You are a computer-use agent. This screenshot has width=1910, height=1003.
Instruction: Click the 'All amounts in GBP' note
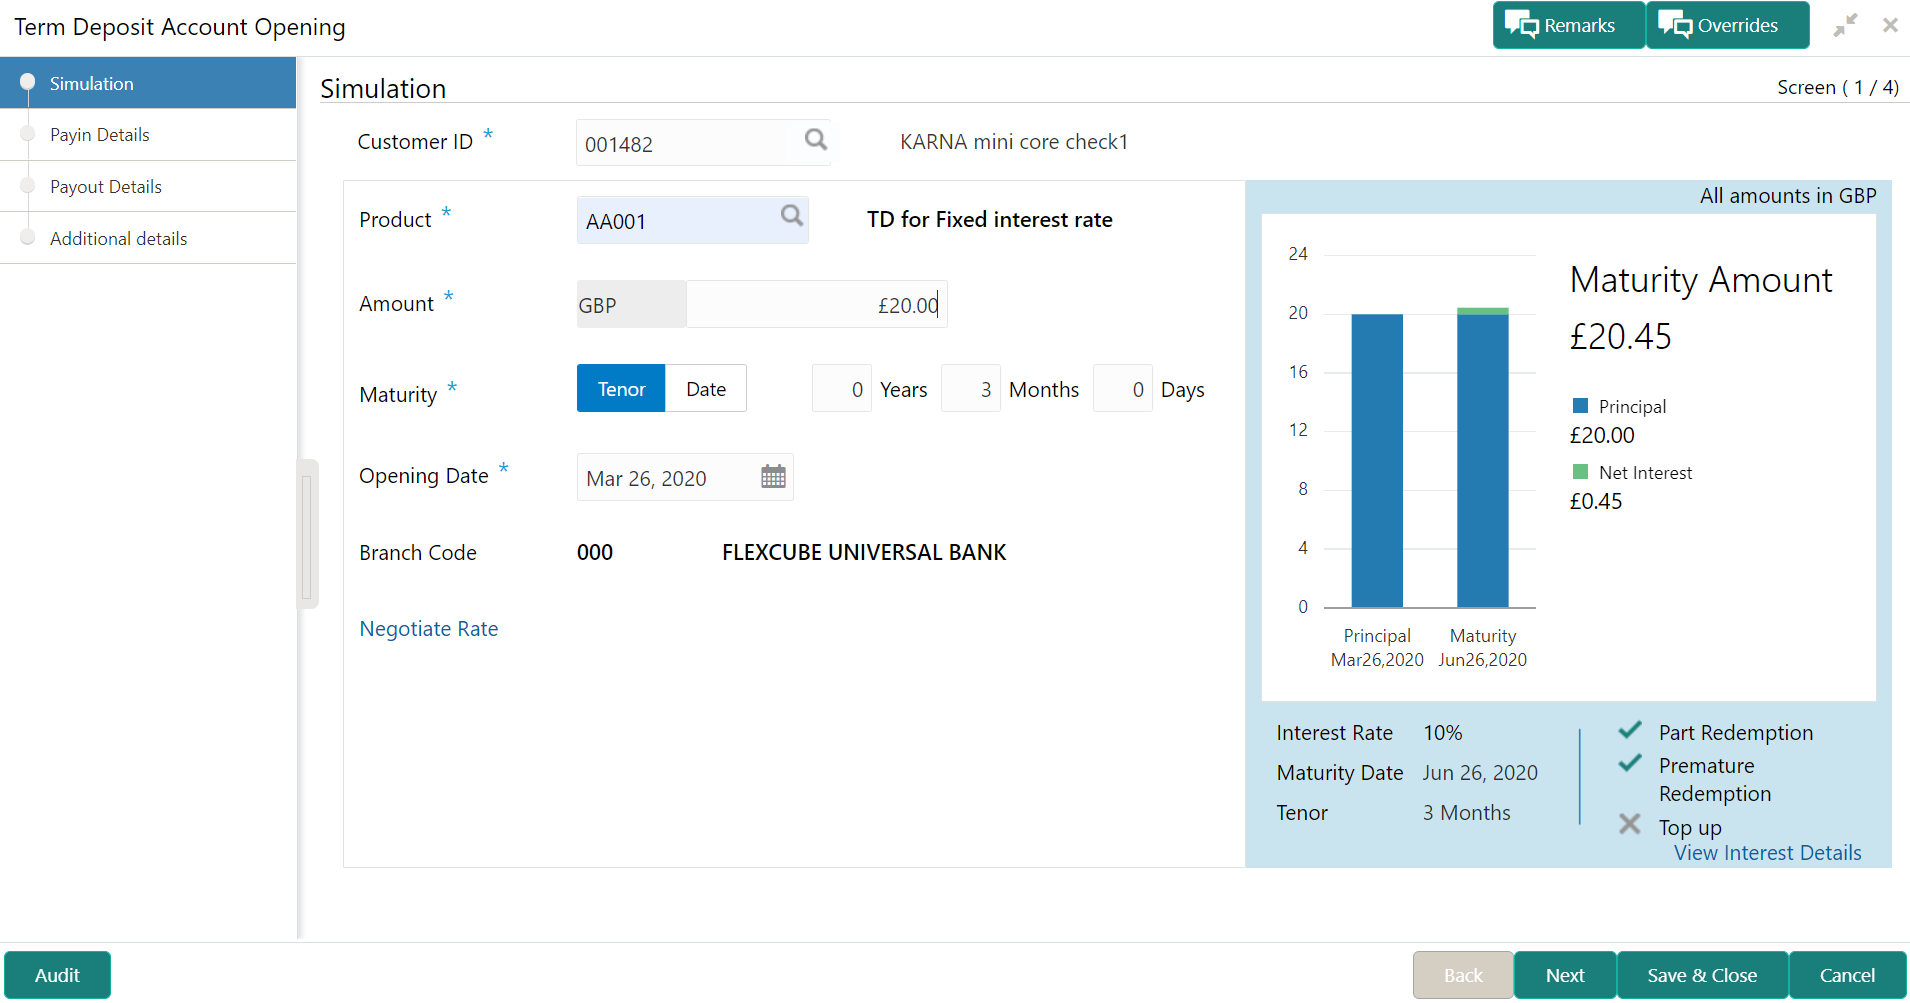pos(1788,196)
